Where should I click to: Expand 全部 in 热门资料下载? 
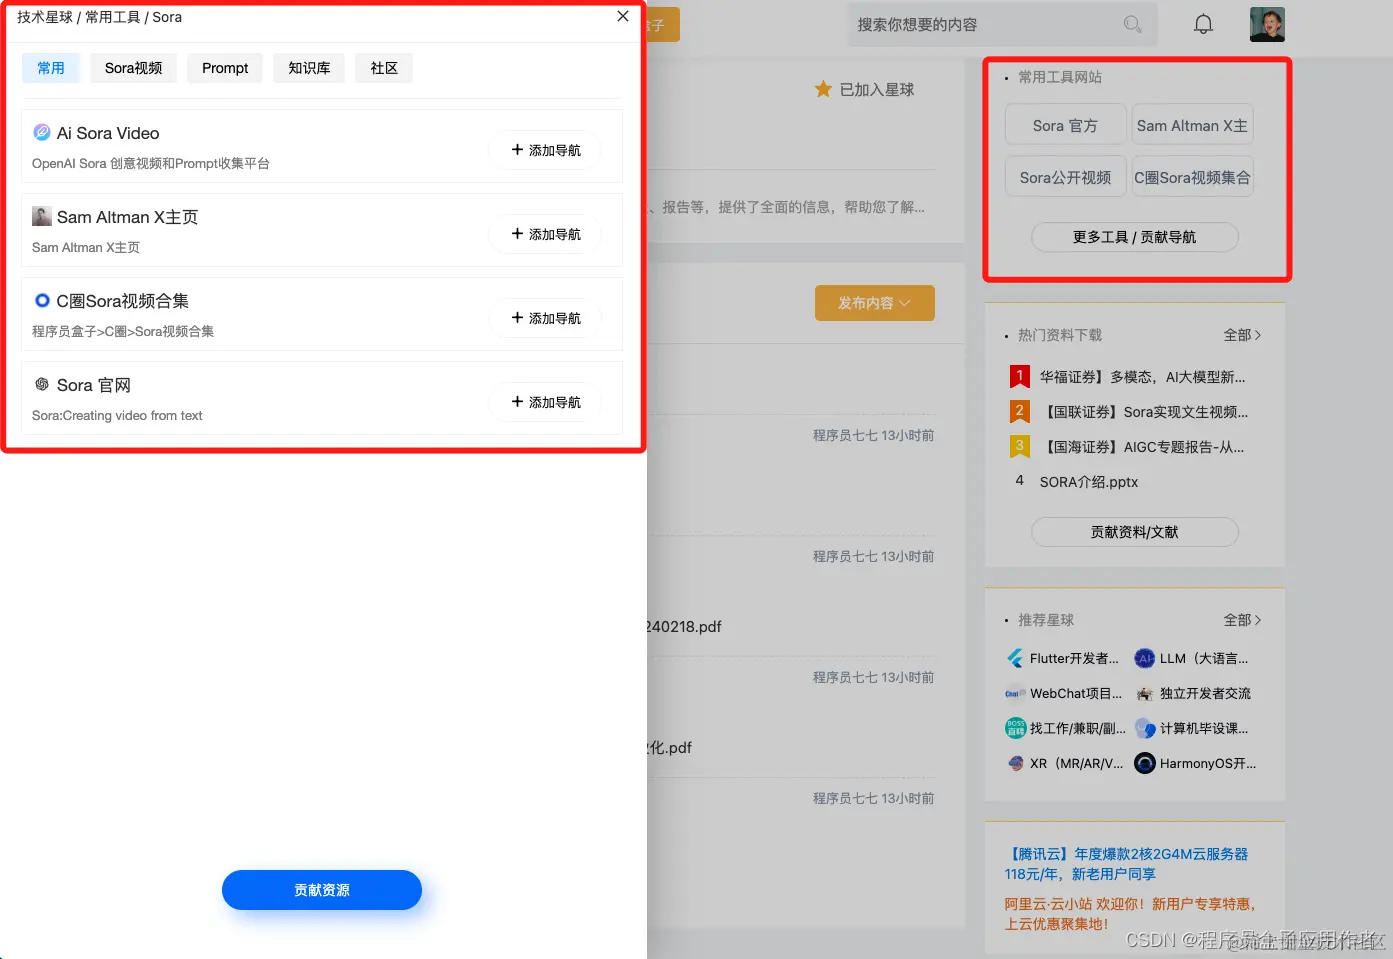coord(1242,335)
